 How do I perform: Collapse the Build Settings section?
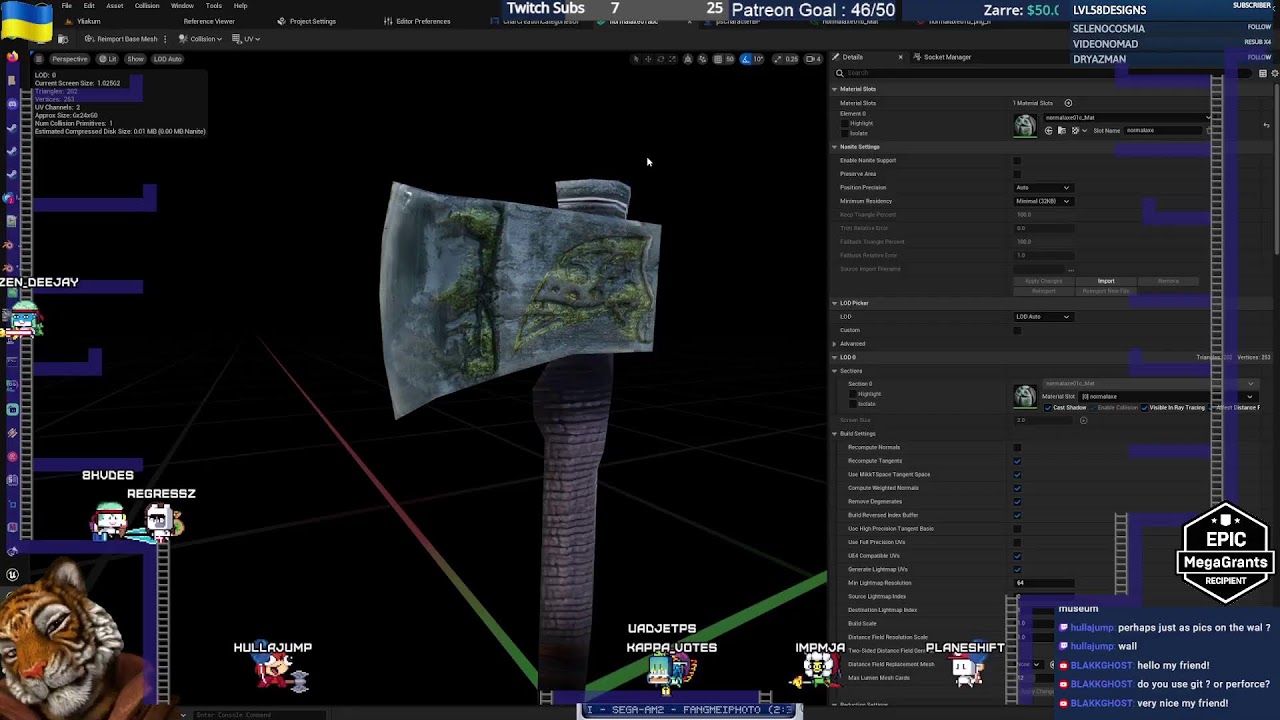pyautogui.click(x=834, y=433)
